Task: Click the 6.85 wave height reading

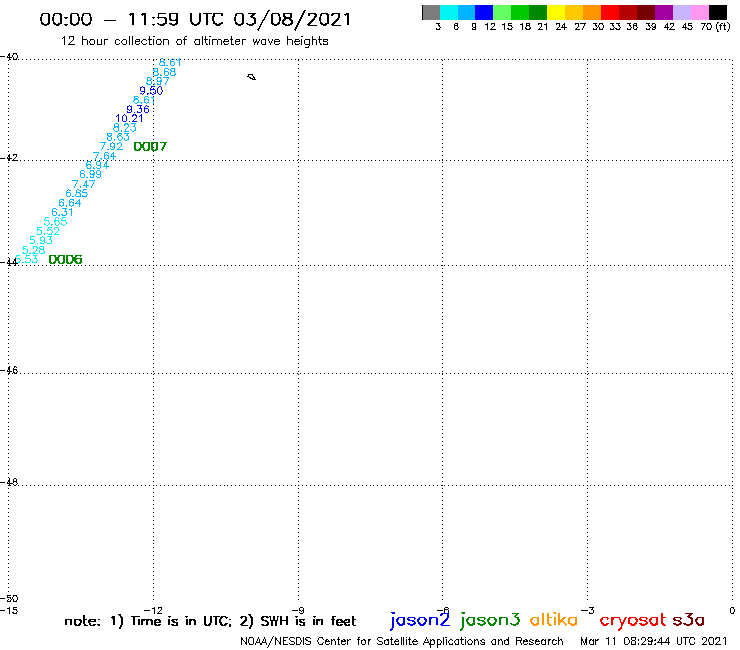Action: coord(76,194)
